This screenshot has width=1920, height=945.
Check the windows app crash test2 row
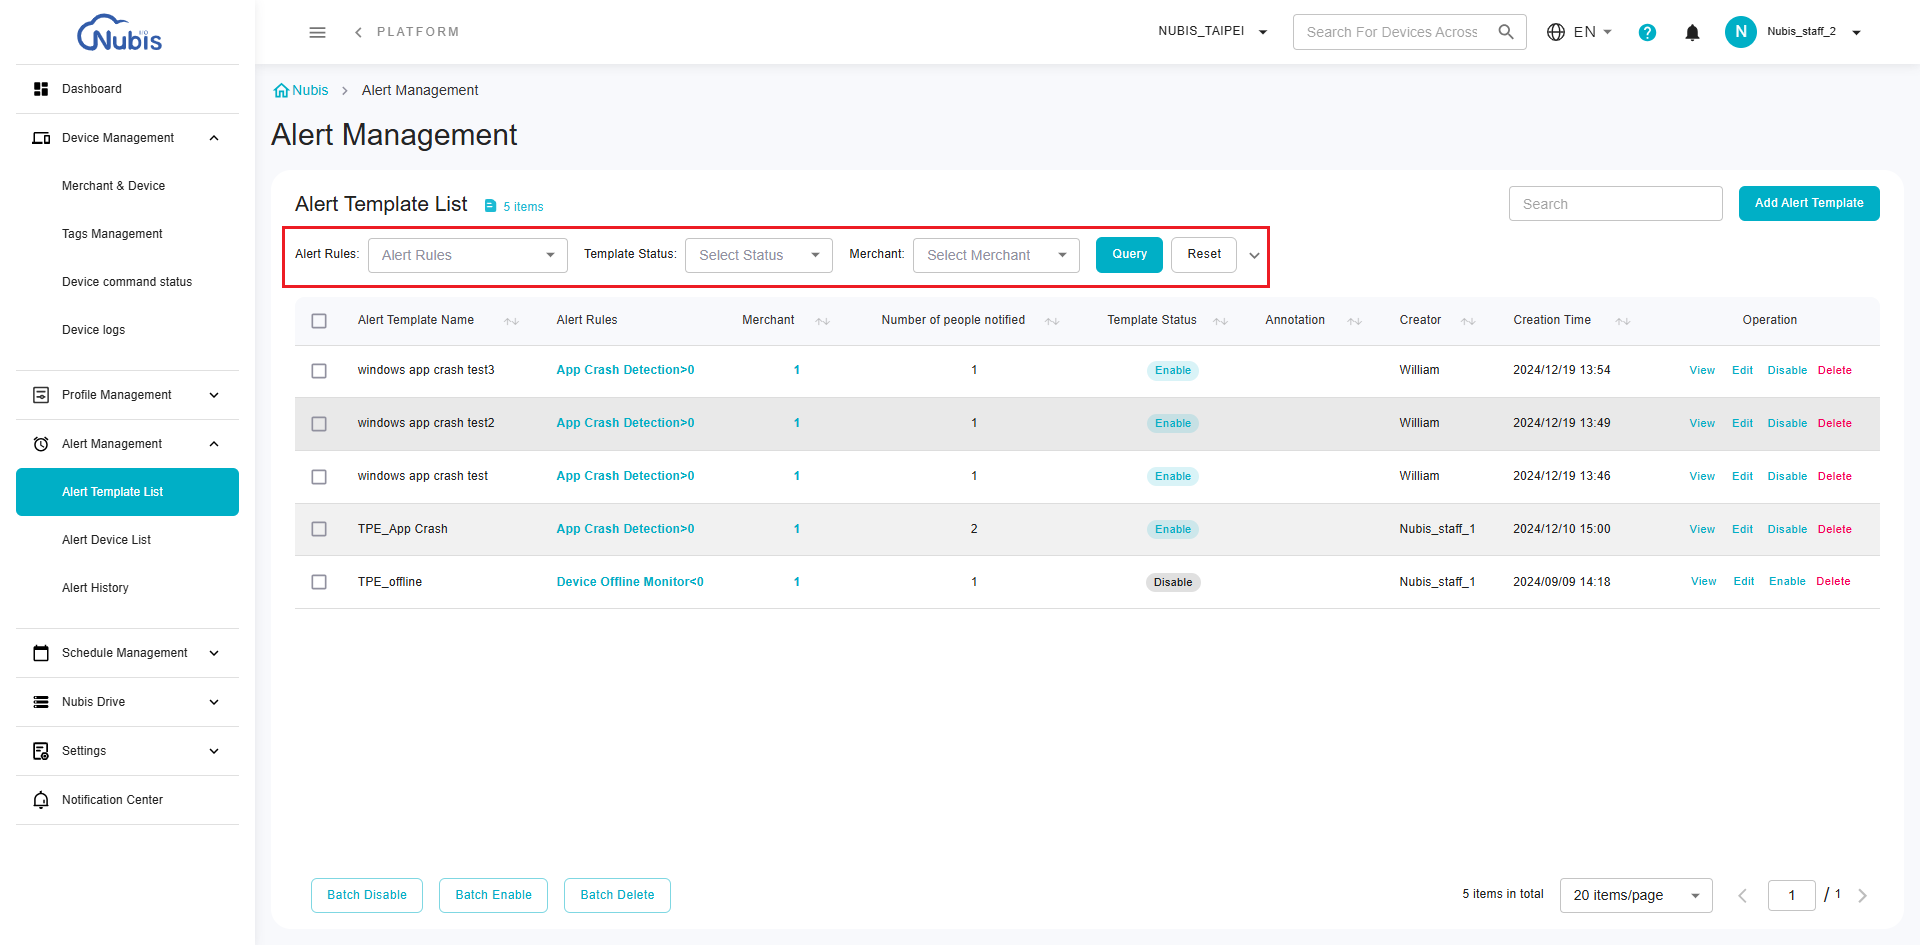pyautogui.click(x=319, y=424)
